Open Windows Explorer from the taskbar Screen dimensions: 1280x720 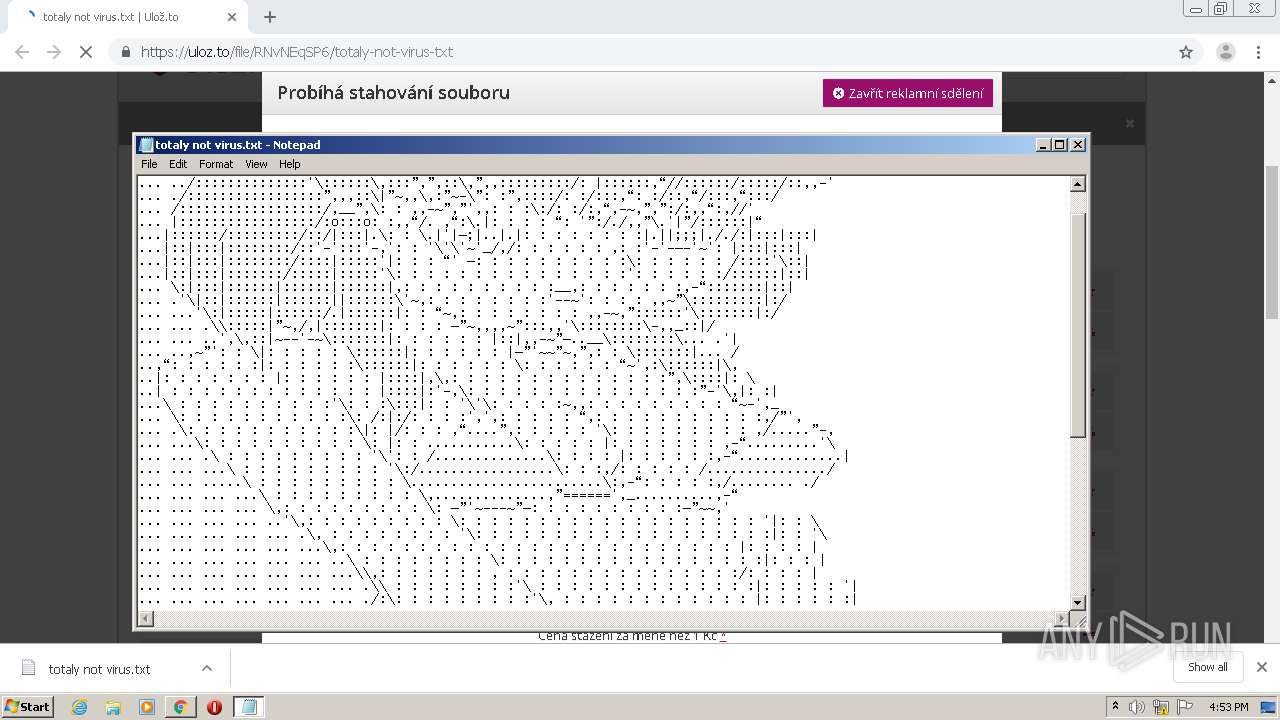(113, 707)
